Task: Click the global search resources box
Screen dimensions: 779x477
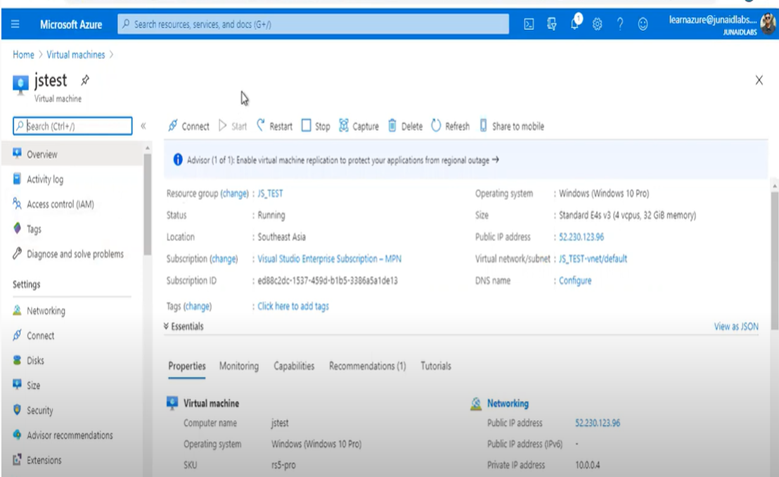Action: coord(313,24)
